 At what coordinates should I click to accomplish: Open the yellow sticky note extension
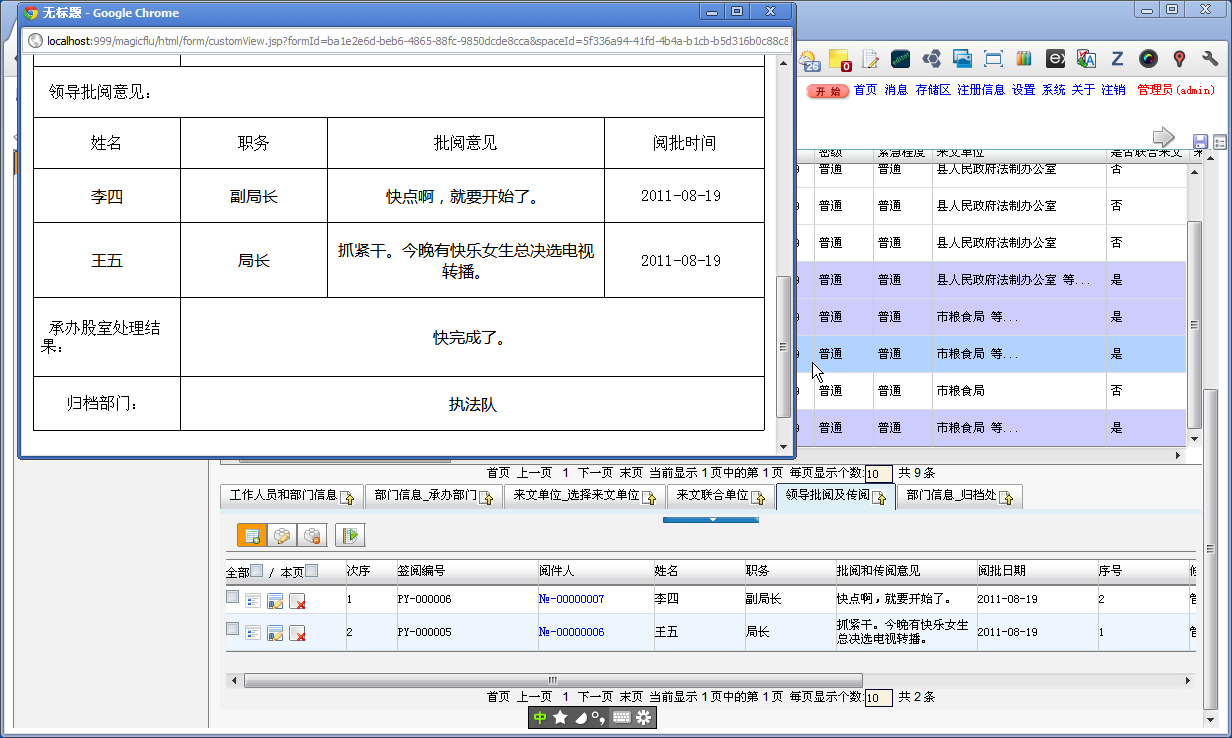tap(839, 60)
